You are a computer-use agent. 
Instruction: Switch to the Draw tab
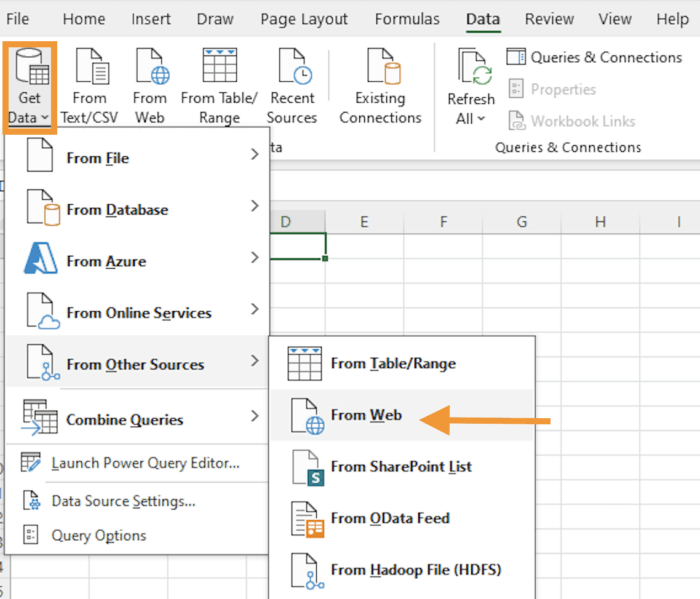pos(215,19)
